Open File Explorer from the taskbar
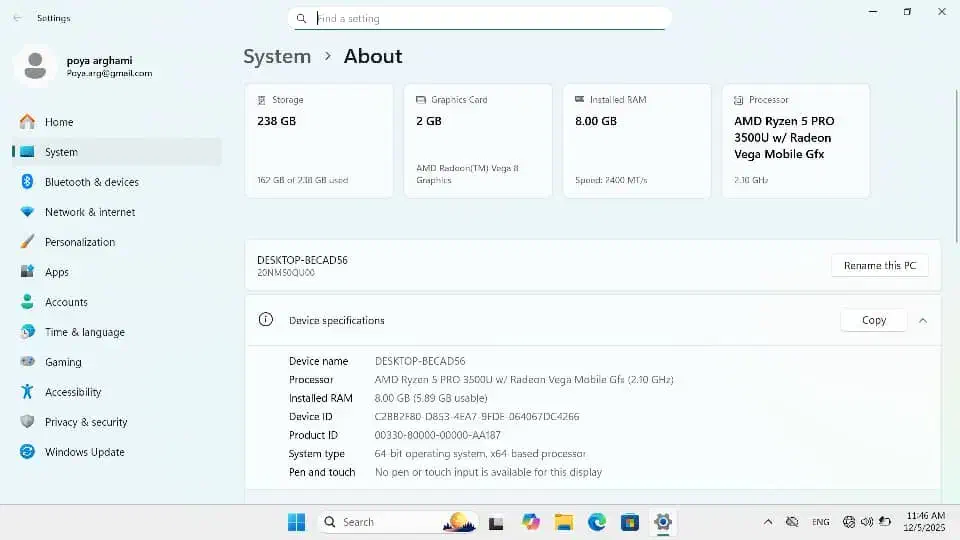The width and height of the screenshot is (960, 540). click(564, 522)
